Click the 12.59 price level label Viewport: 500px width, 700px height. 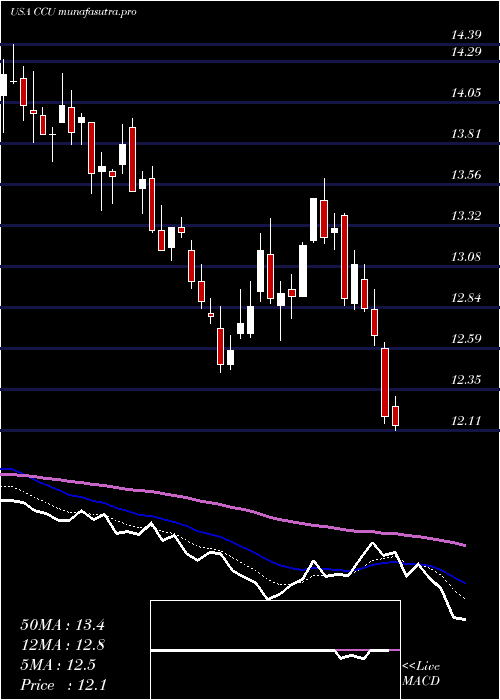click(x=466, y=338)
